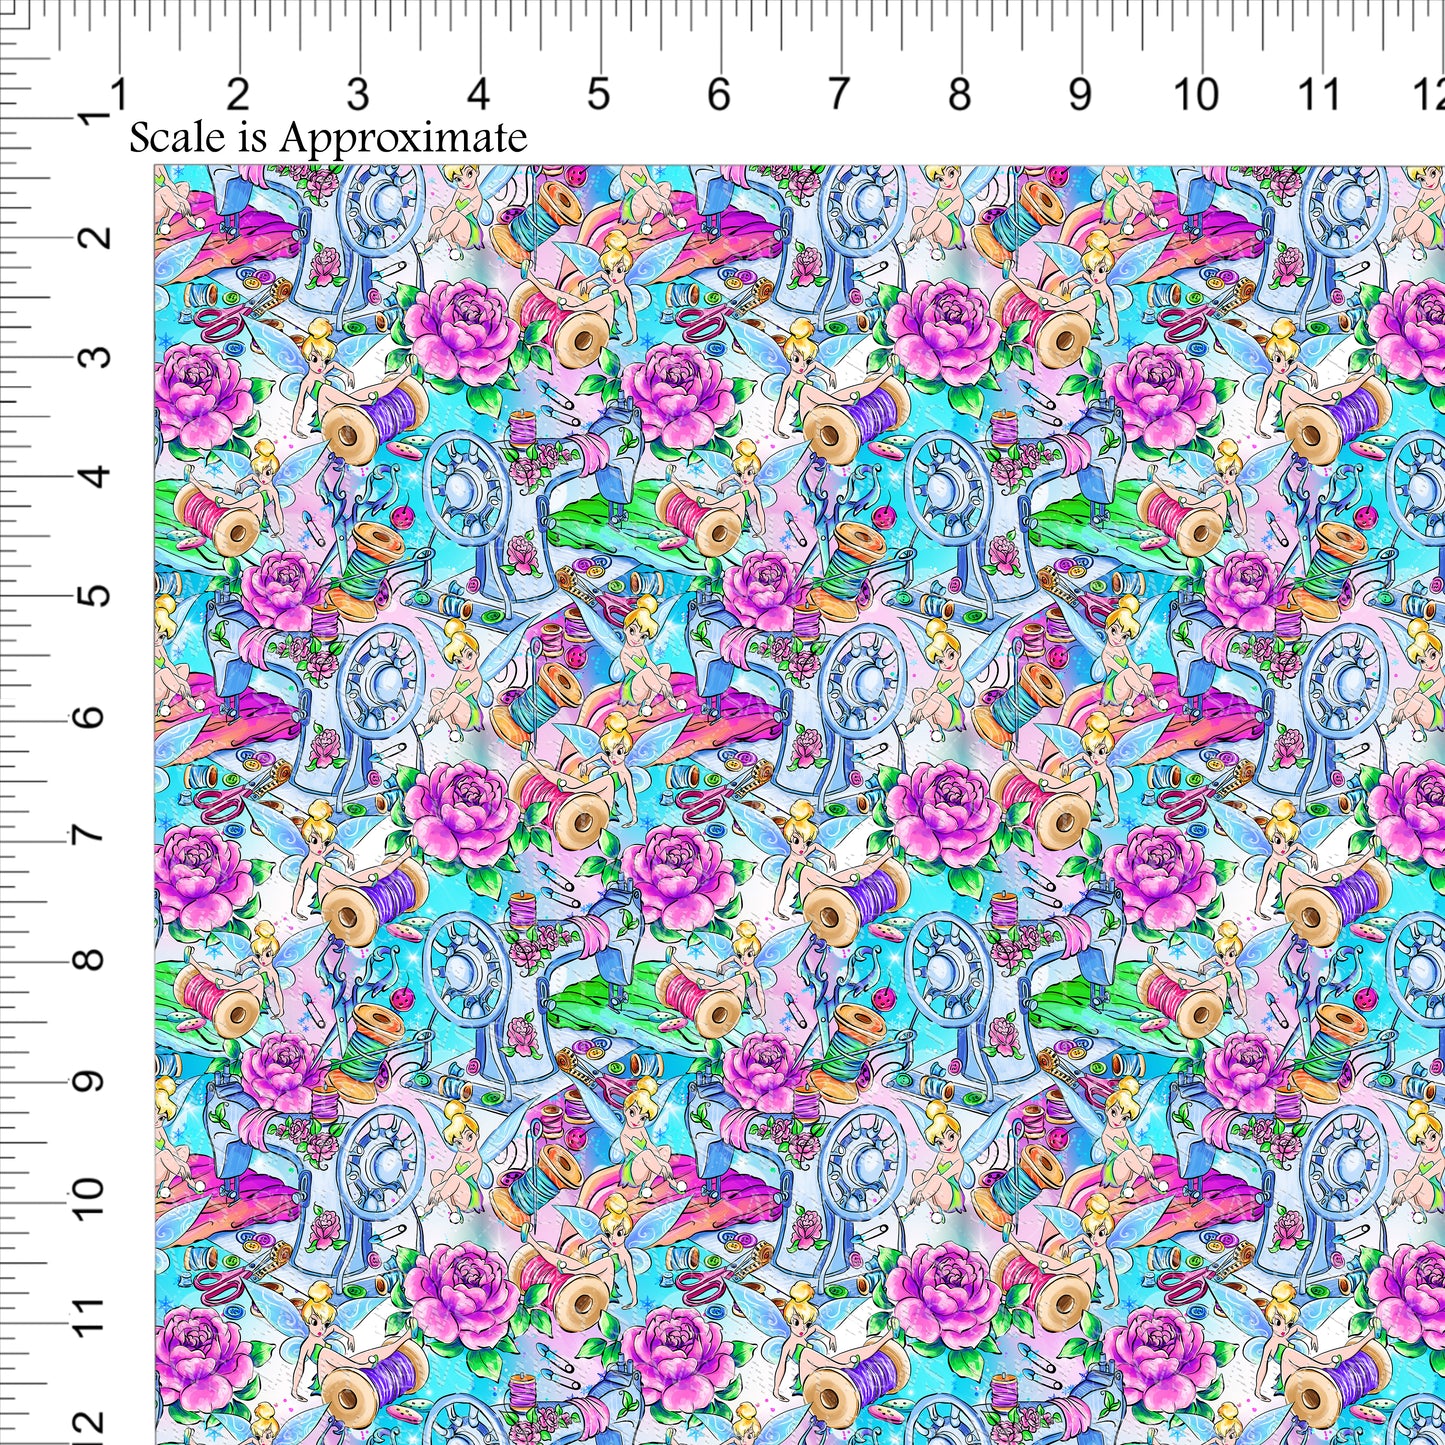
Task: Click the fabric pattern swatch image
Action: [800, 805]
